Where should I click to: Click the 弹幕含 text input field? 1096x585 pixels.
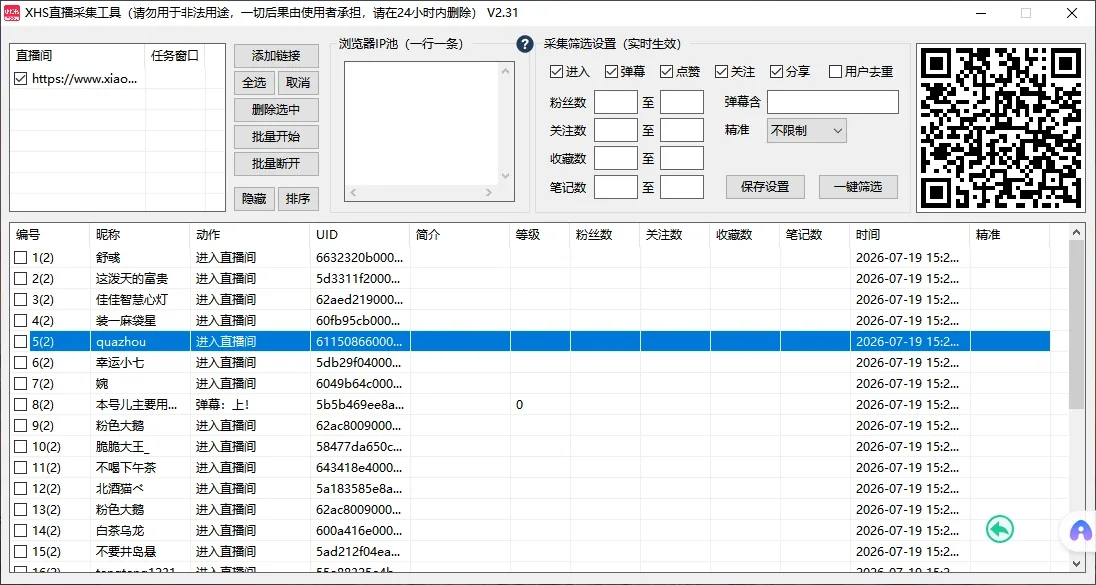click(x=832, y=102)
